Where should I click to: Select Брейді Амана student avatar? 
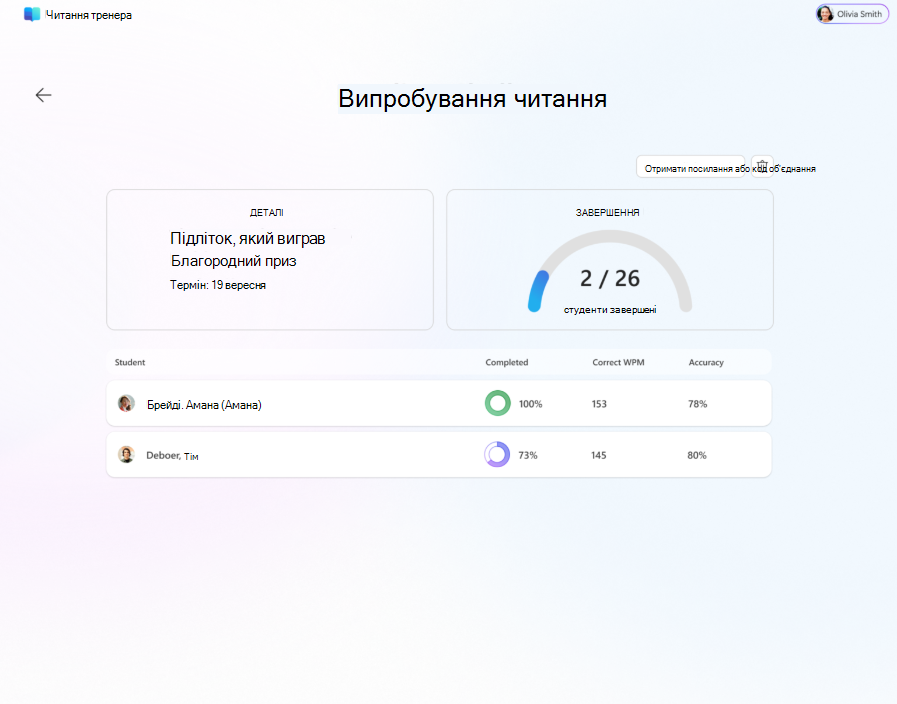[126, 404]
